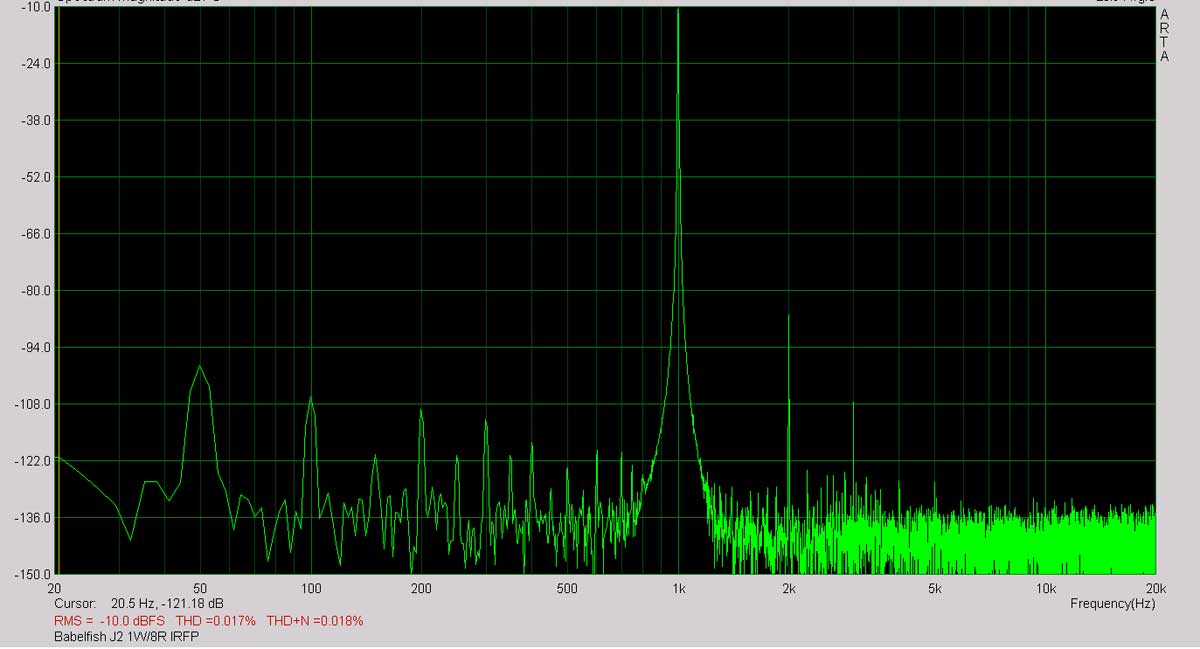Click the vertical 'ARTA' label
This screenshot has height=649, width=1200.
coord(1164,36)
